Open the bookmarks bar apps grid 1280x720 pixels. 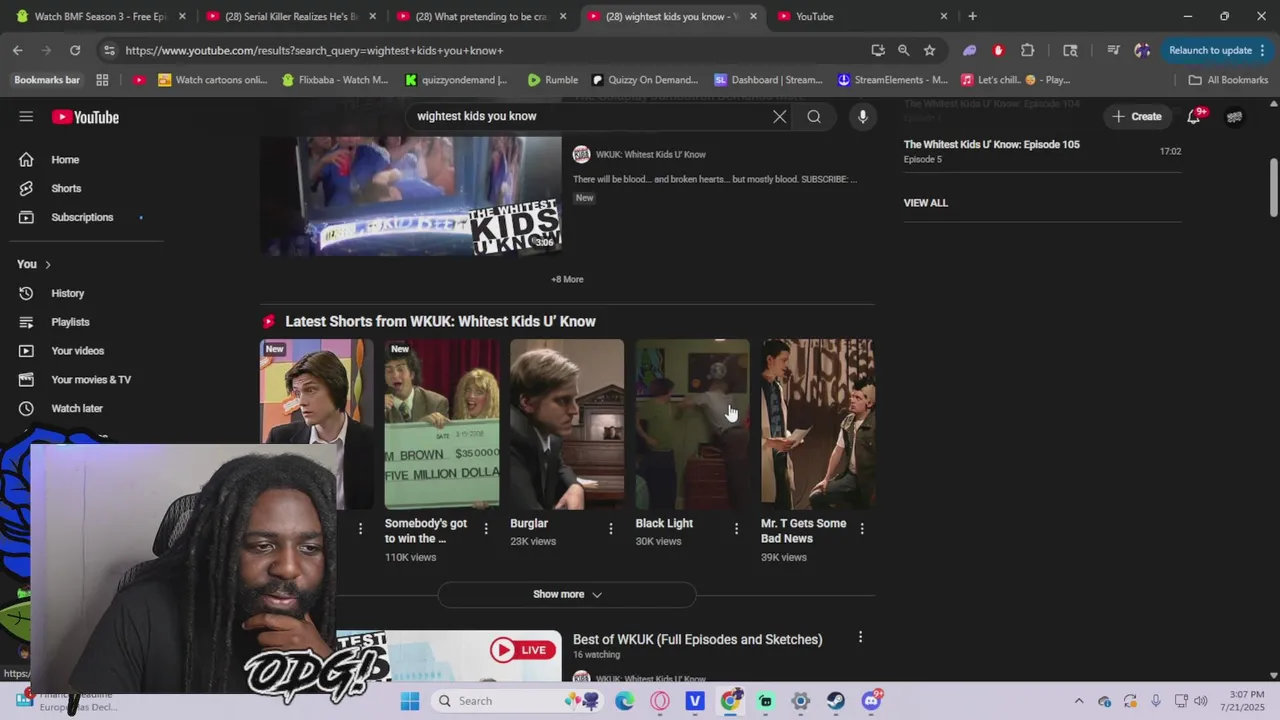102,80
